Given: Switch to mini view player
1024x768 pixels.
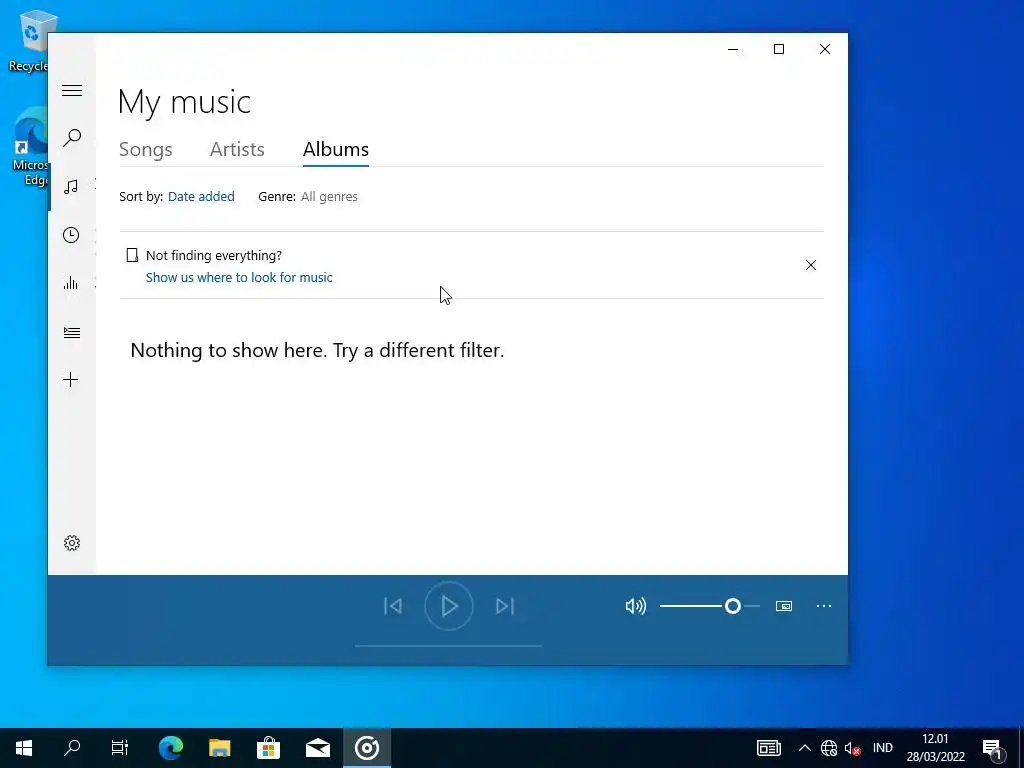Looking at the screenshot, I should [x=784, y=607].
